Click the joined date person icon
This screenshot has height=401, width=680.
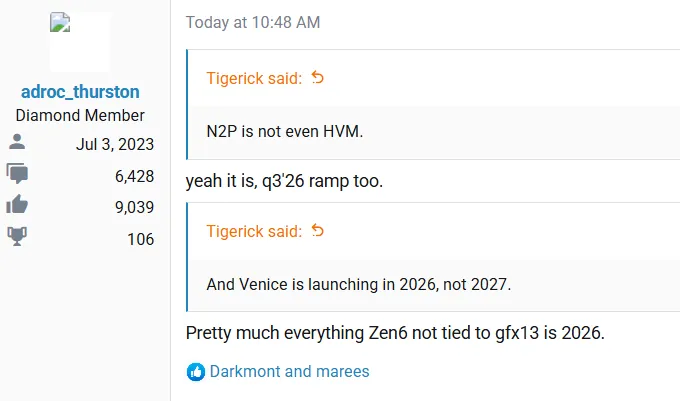17,142
